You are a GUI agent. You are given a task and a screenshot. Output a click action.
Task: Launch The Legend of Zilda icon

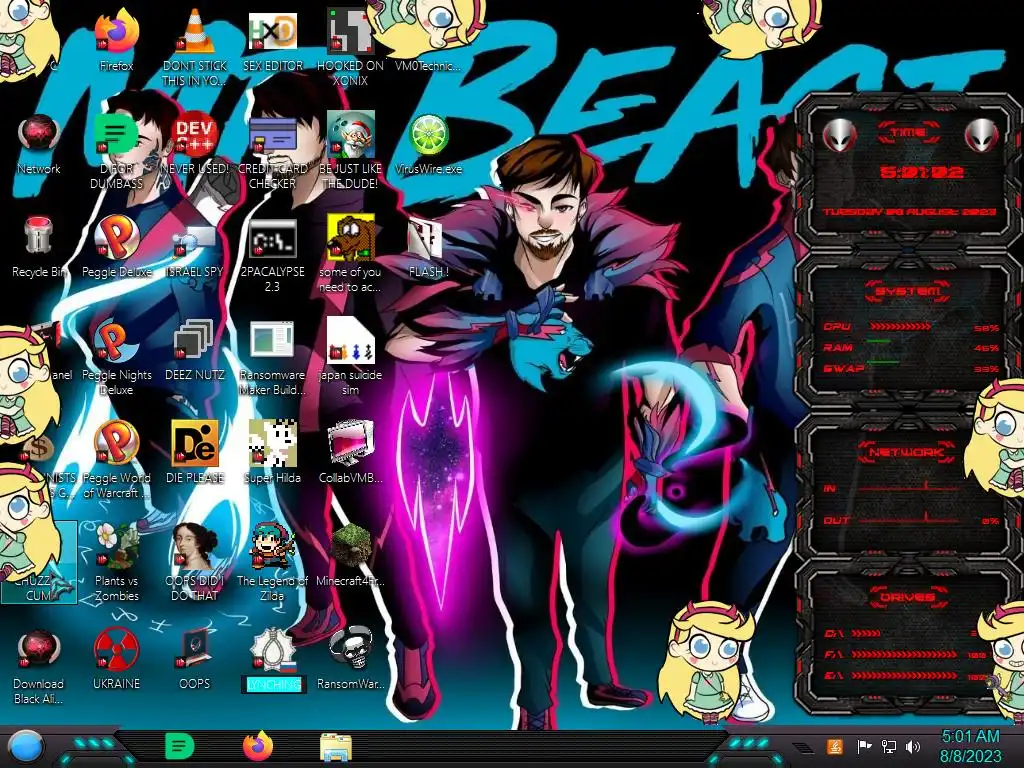272,547
